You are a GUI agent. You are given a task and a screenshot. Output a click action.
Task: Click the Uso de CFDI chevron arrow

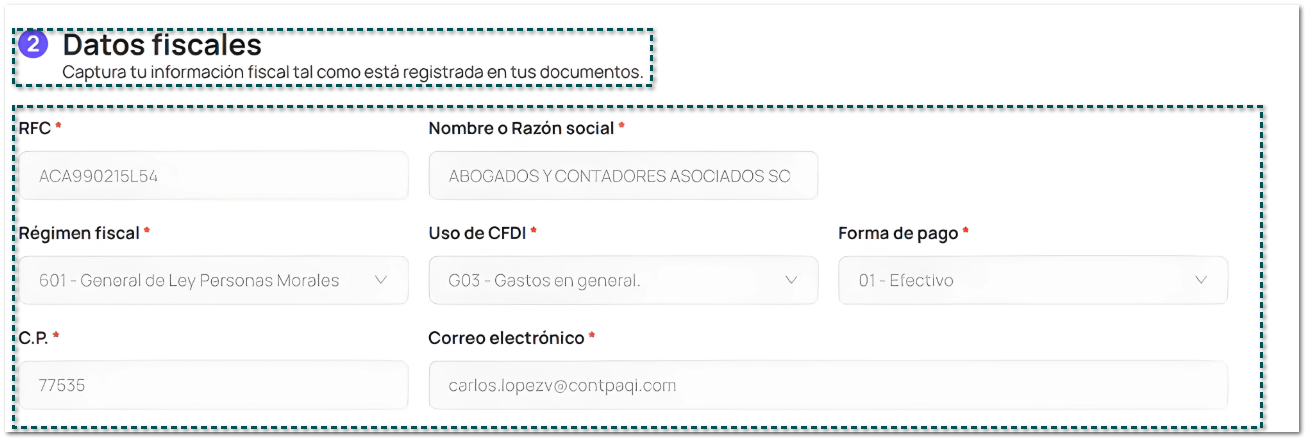[x=791, y=280]
